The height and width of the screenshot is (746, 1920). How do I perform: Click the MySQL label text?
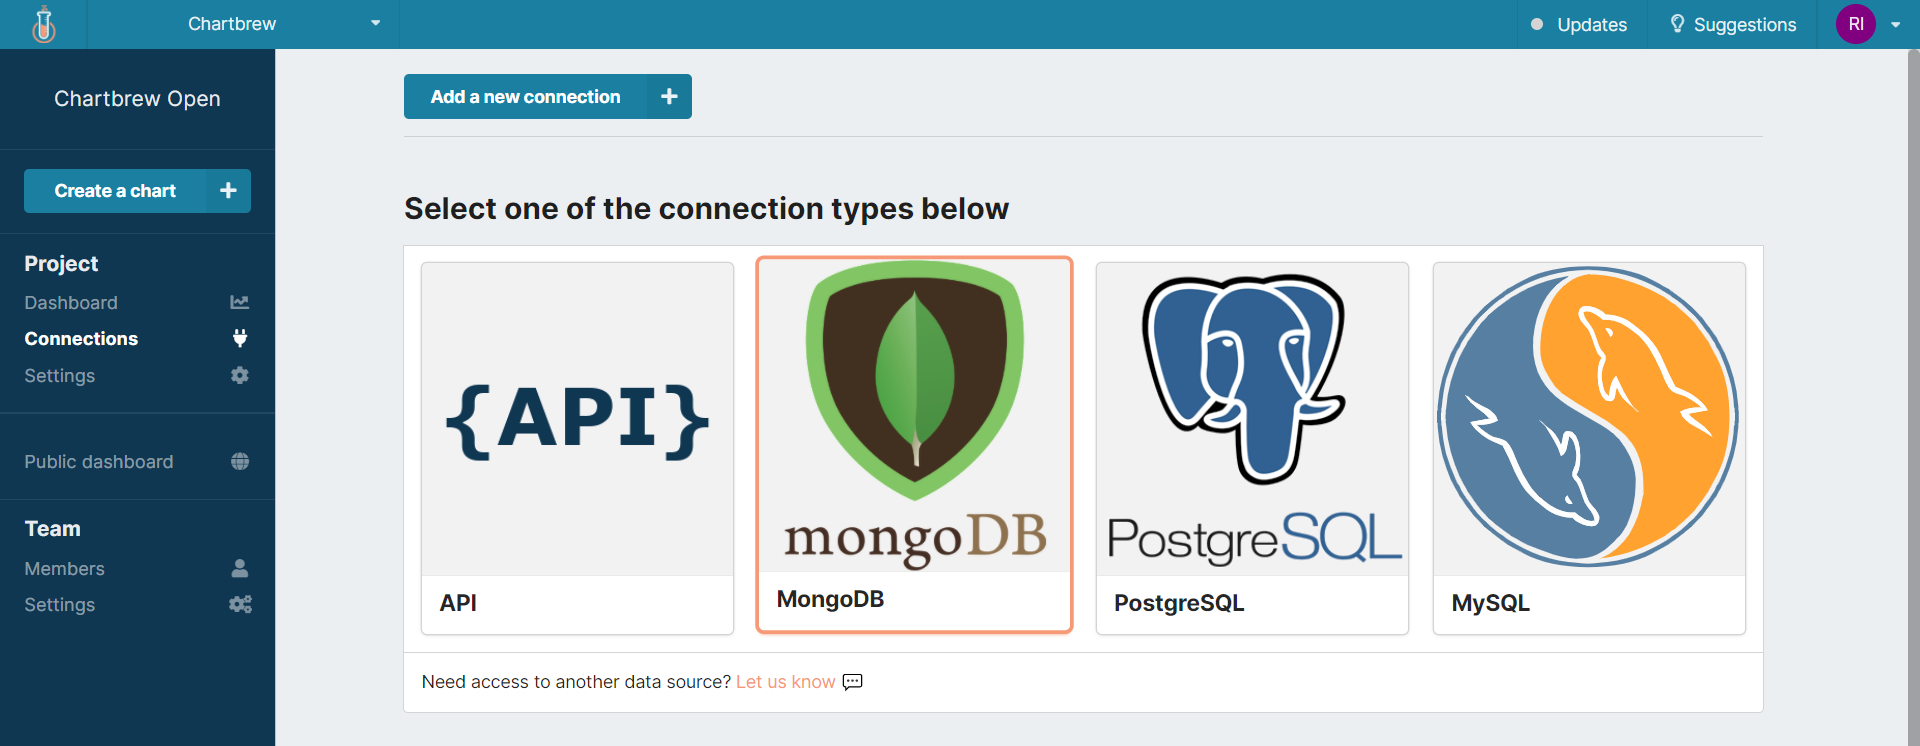click(x=1490, y=603)
